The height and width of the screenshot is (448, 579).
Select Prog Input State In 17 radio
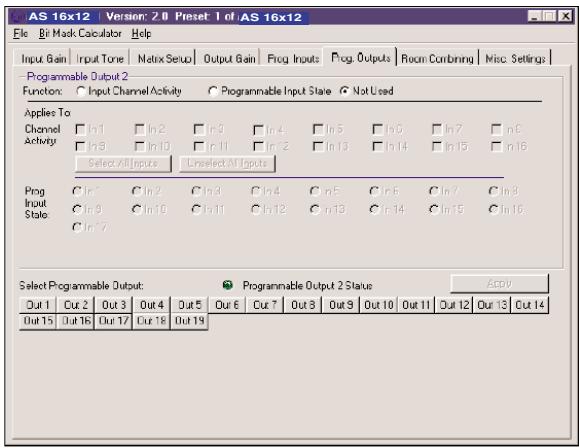tap(78, 227)
